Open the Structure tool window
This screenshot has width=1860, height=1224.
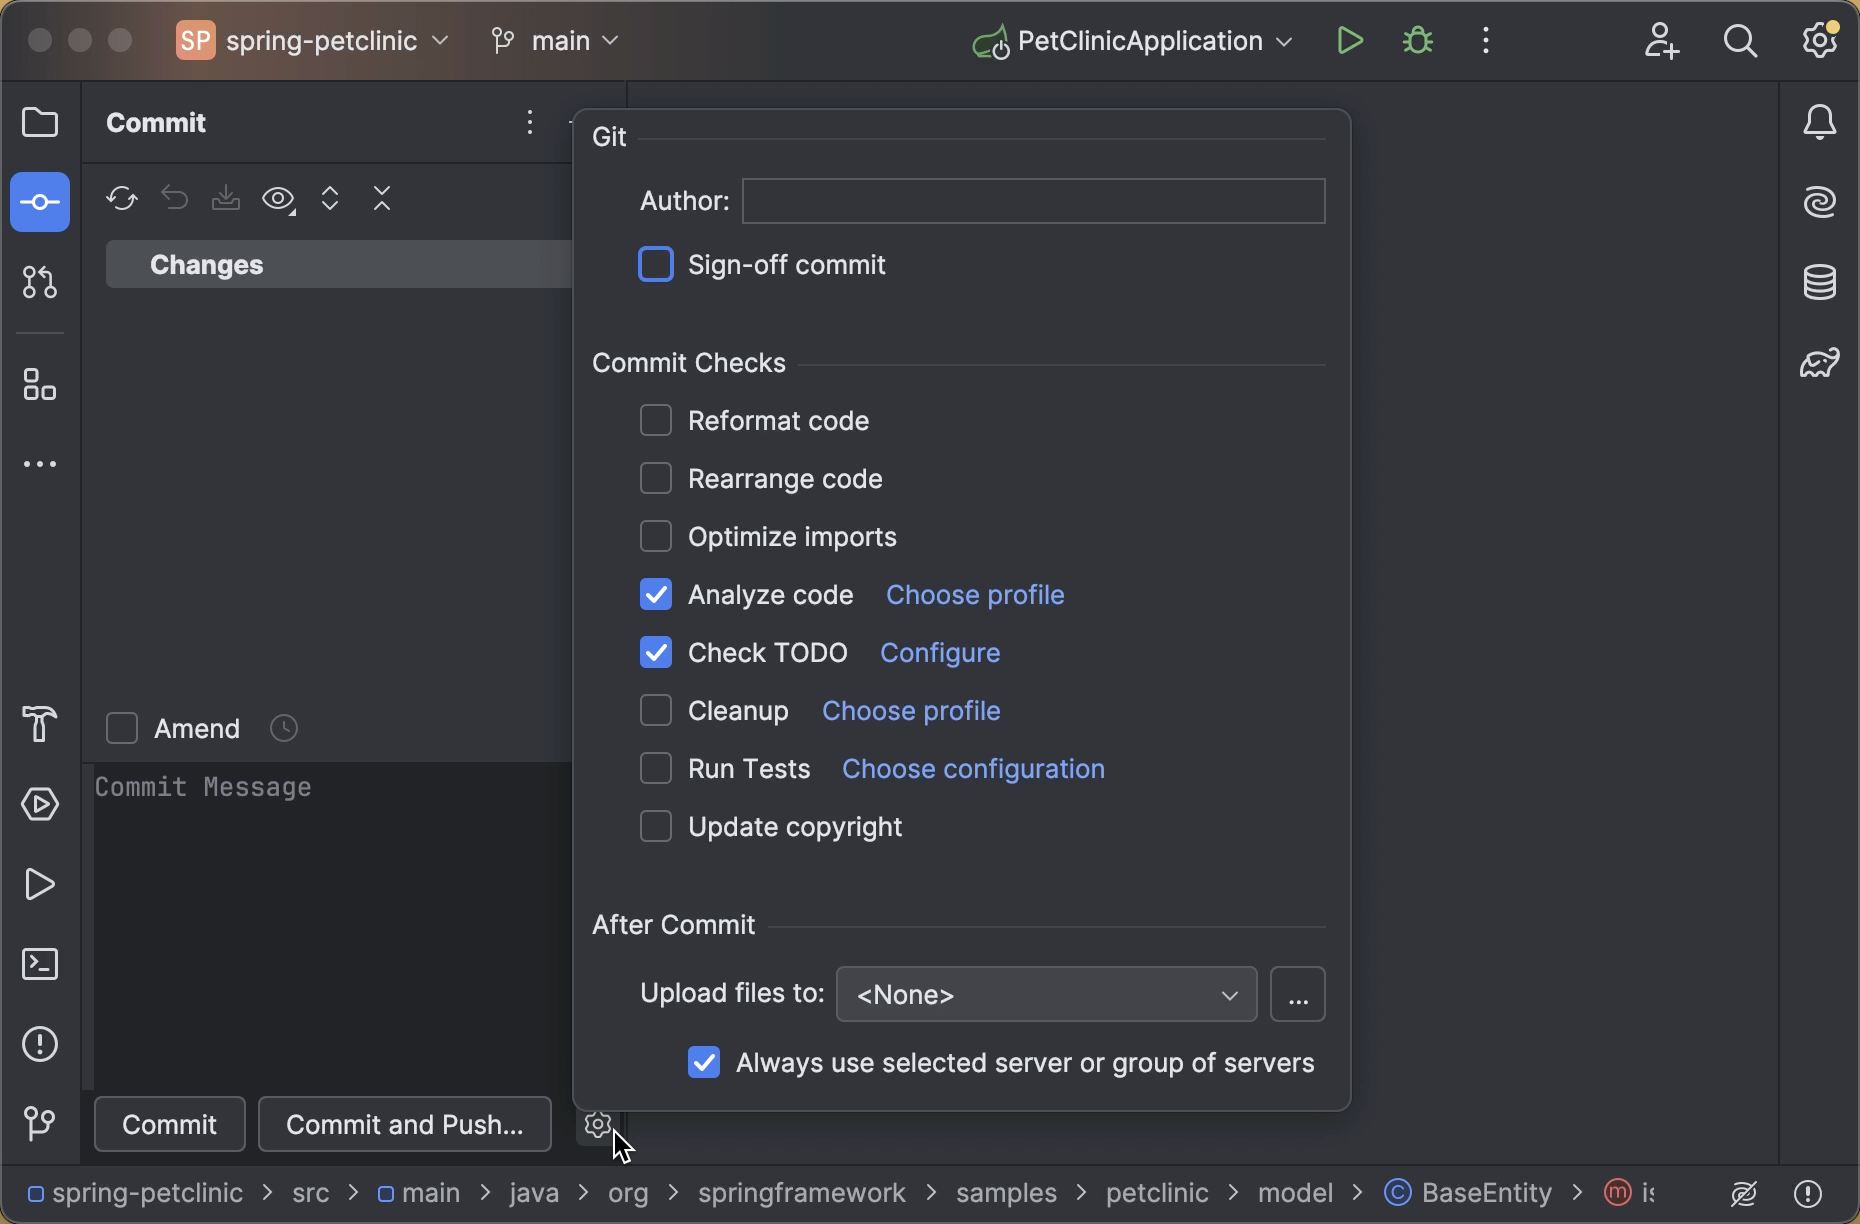[39, 384]
